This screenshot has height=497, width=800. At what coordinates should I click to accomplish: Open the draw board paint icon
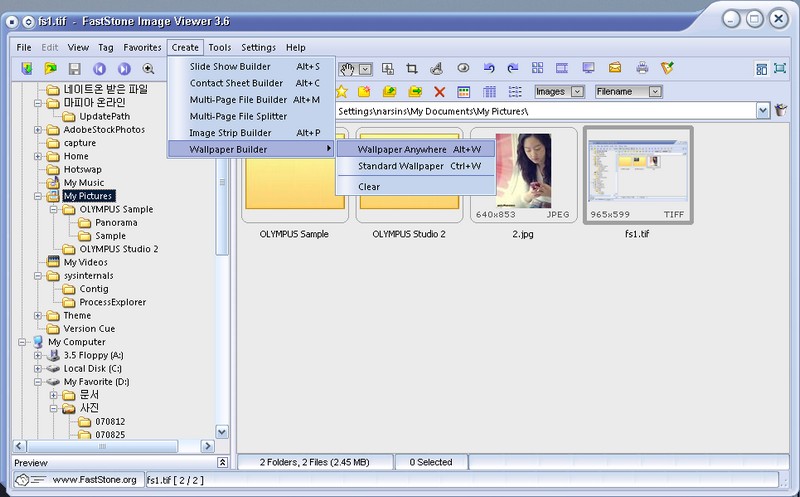(437, 68)
